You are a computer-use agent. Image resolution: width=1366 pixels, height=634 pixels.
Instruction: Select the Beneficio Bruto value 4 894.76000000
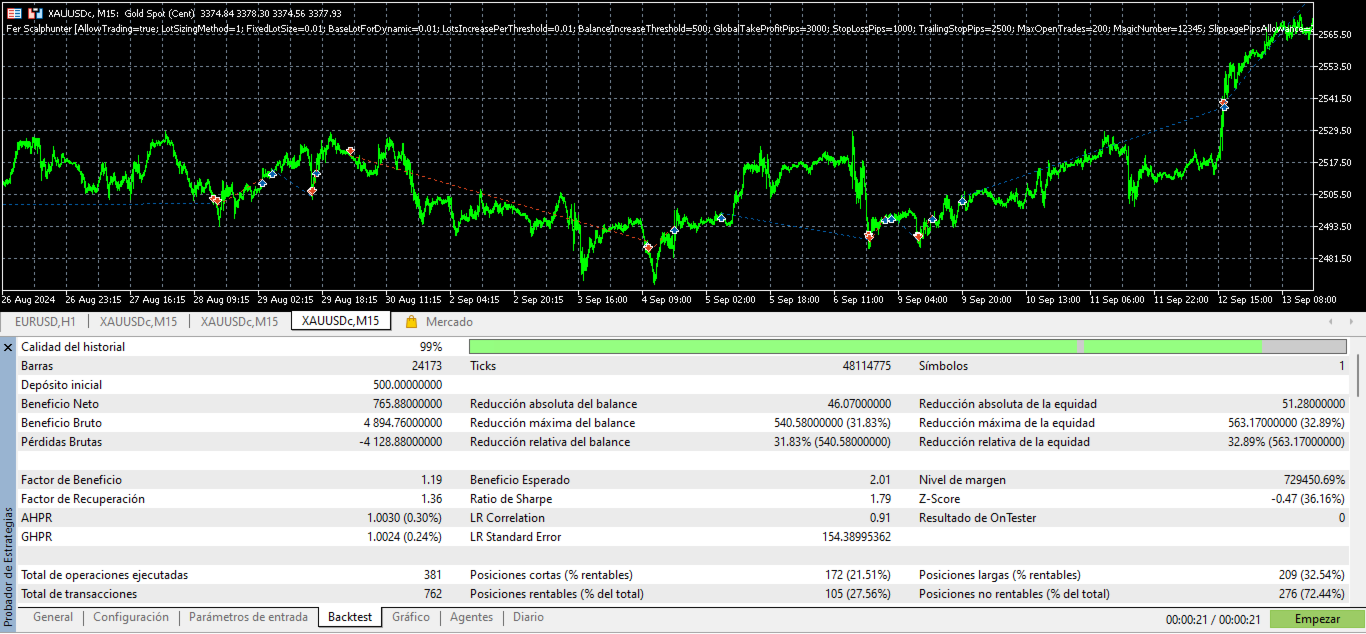[403, 423]
